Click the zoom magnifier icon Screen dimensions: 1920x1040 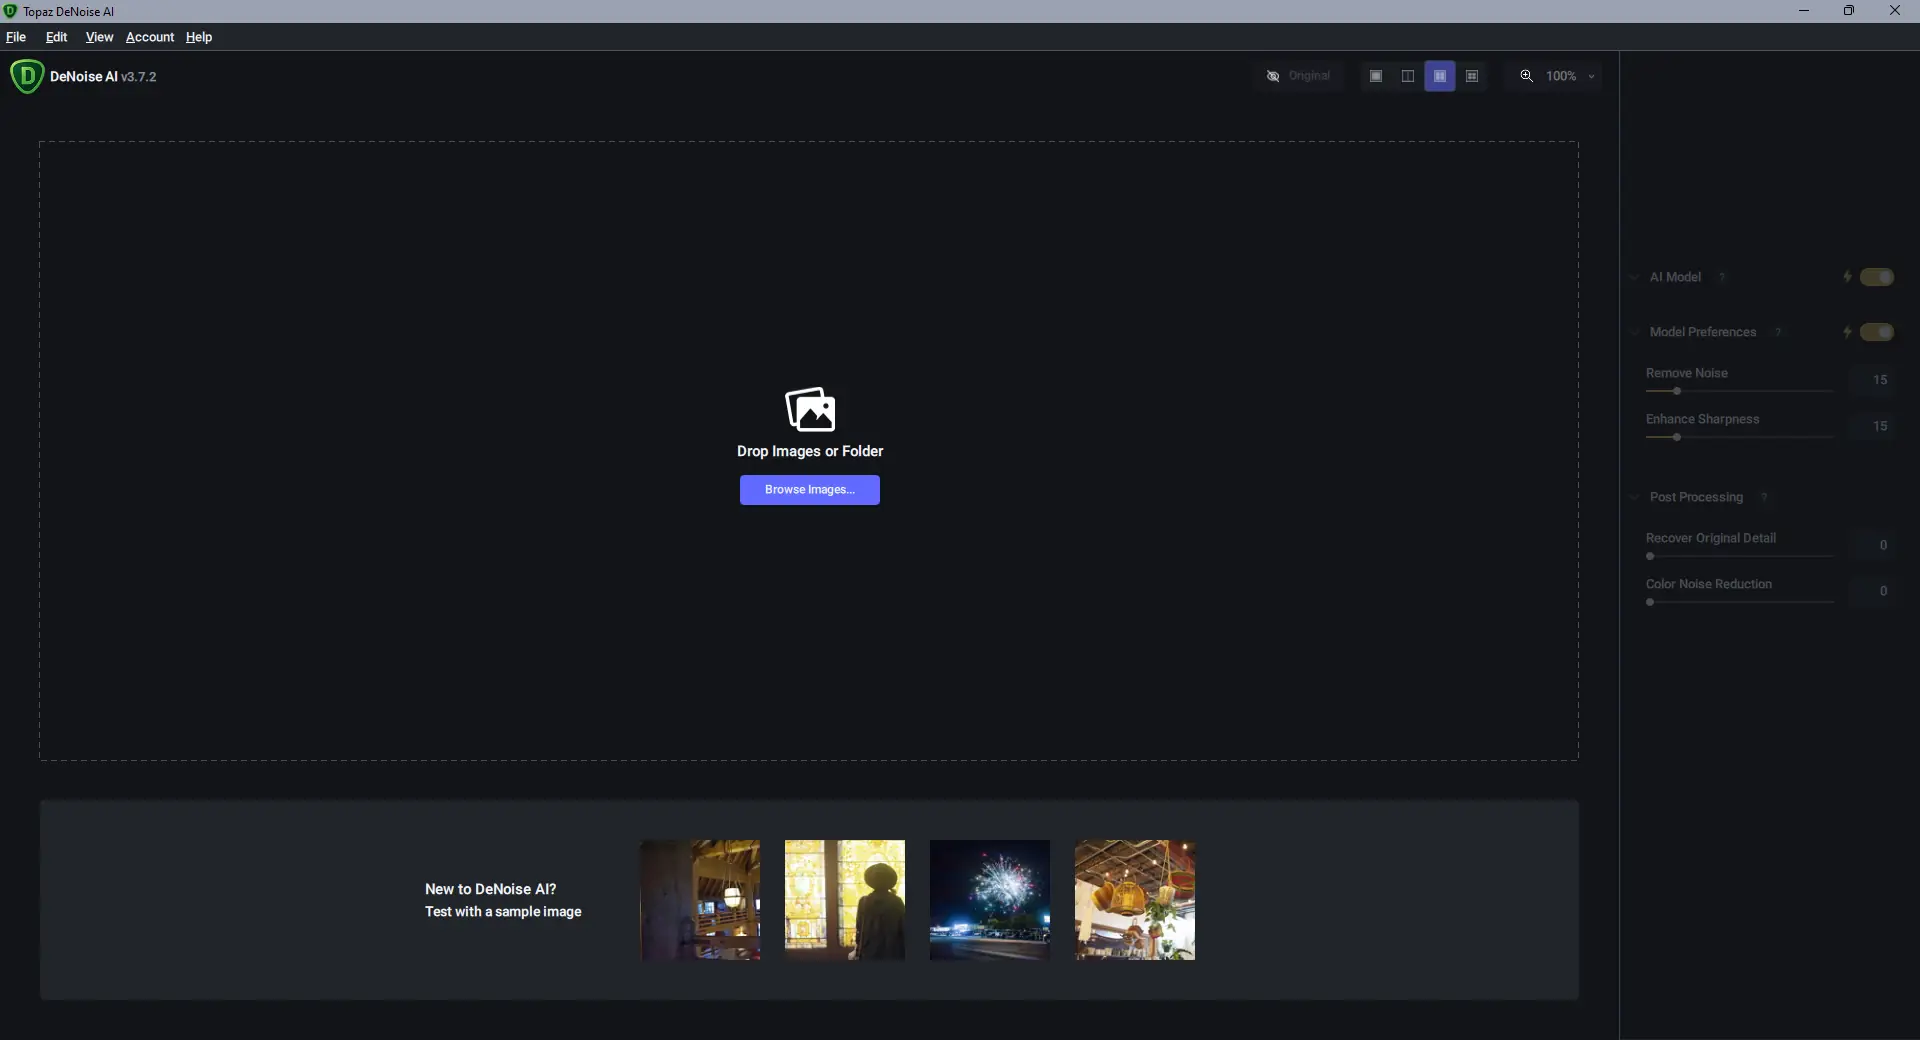pos(1527,76)
